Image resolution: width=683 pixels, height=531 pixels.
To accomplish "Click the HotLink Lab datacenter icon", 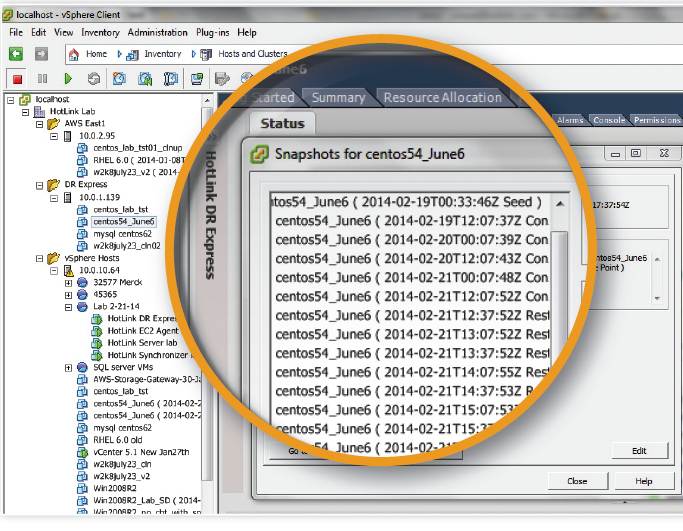I will coord(39,112).
